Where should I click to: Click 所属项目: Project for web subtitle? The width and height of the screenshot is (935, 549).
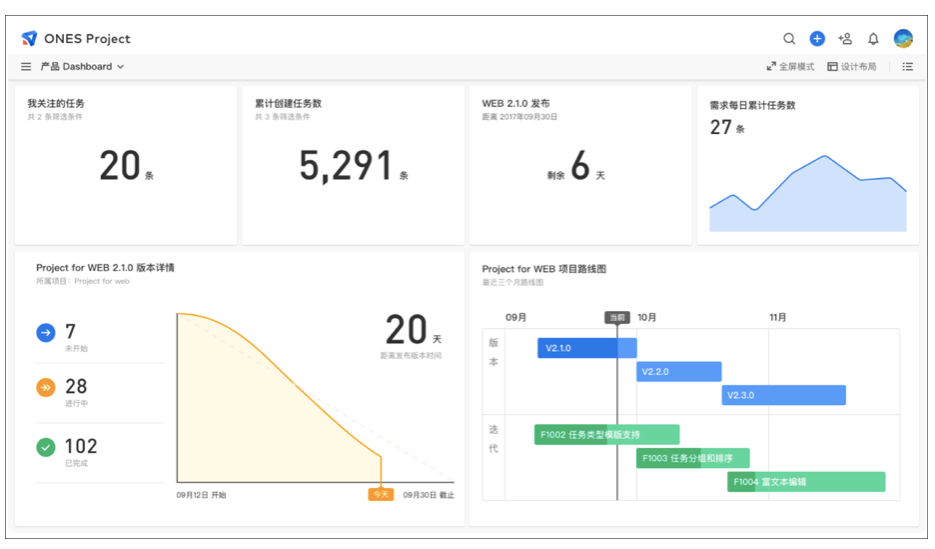[83, 281]
